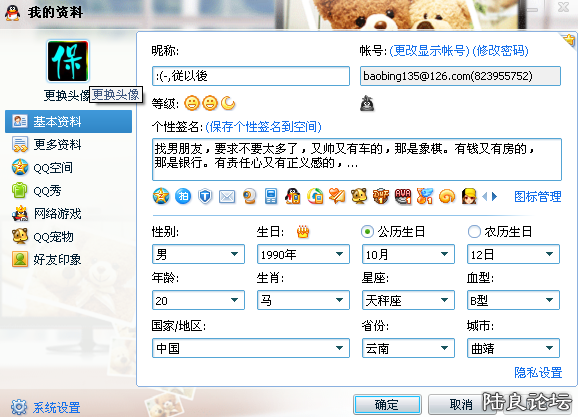578x417 pixels.
Task: Open the 血型 dropdown showing B型
Action: coord(513,300)
